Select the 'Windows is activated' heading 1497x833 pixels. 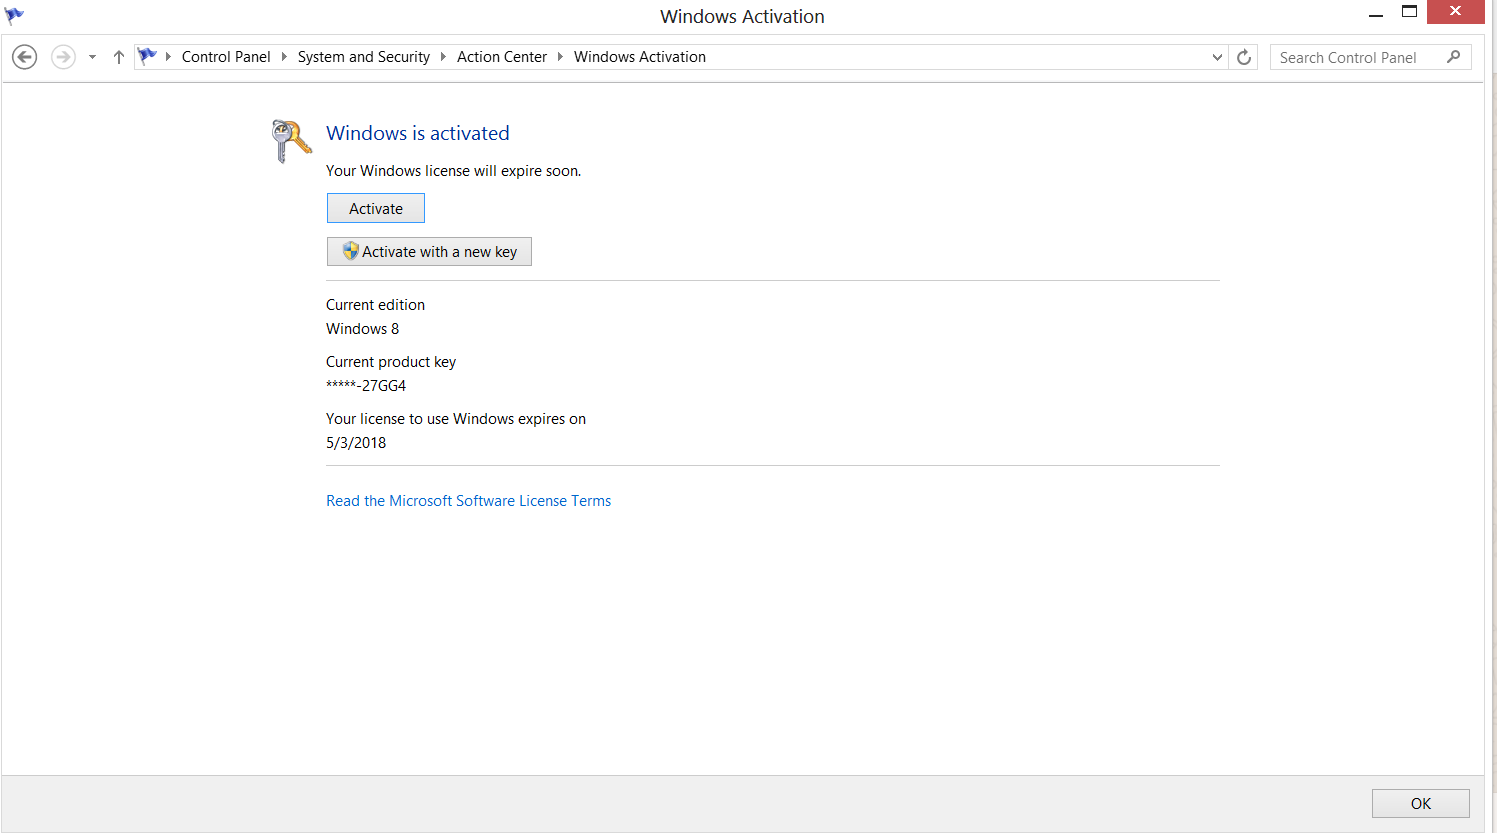pyautogui.click(x=418, y=133)
